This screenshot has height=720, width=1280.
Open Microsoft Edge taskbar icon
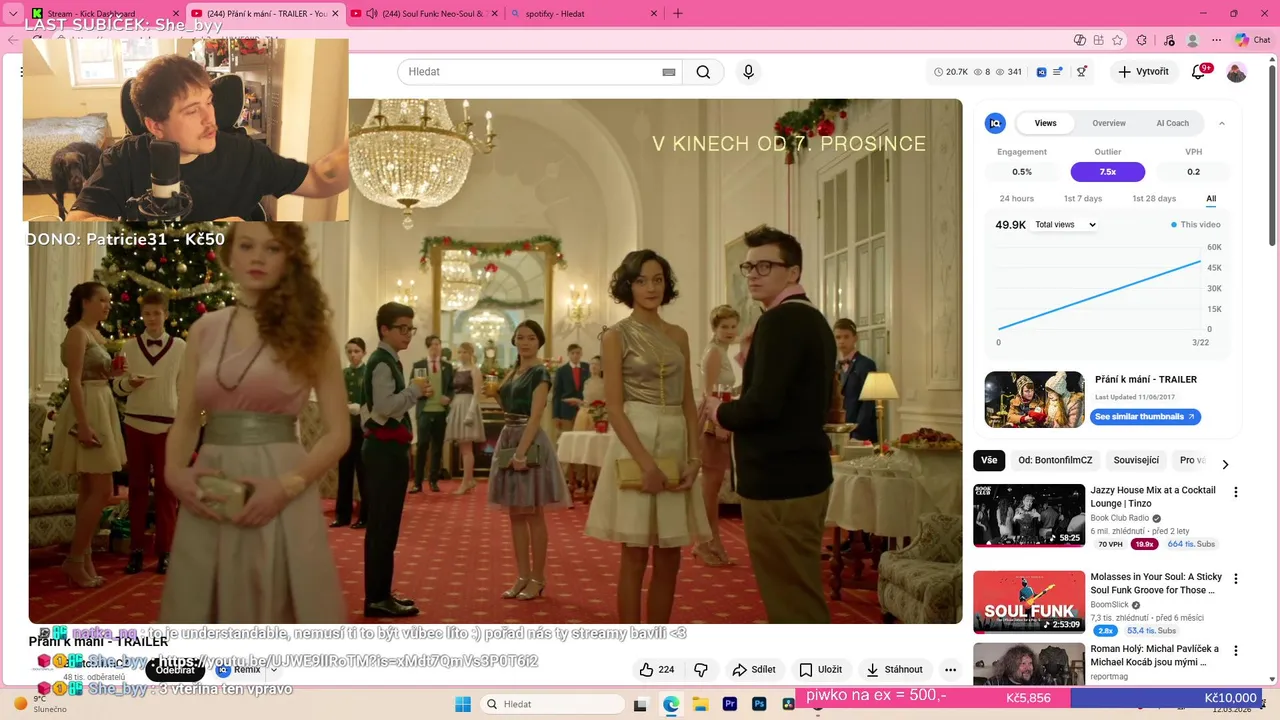tap(671, 704)
